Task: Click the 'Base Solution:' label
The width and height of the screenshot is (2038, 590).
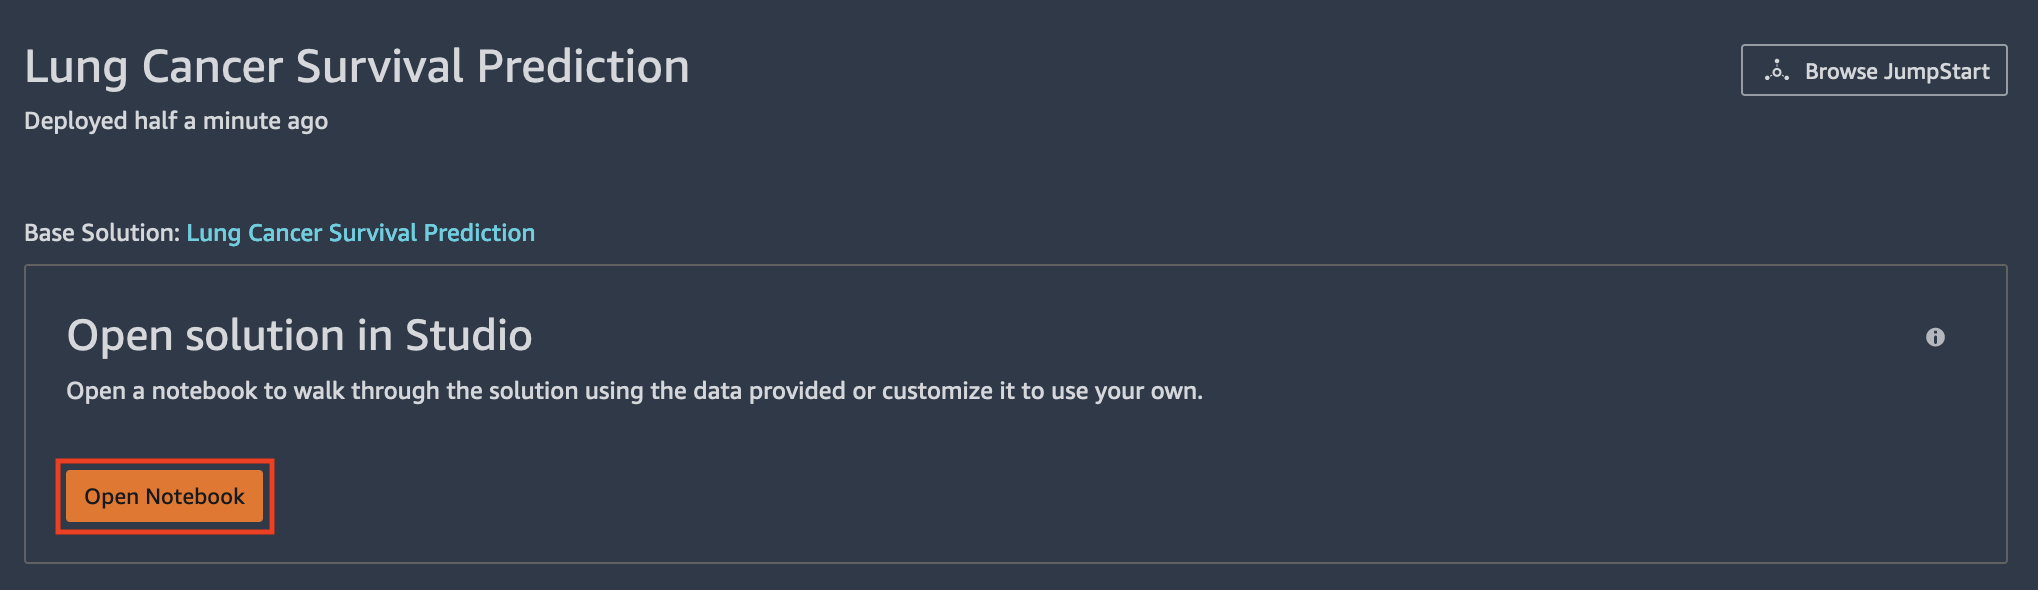Action: (102, 233)
